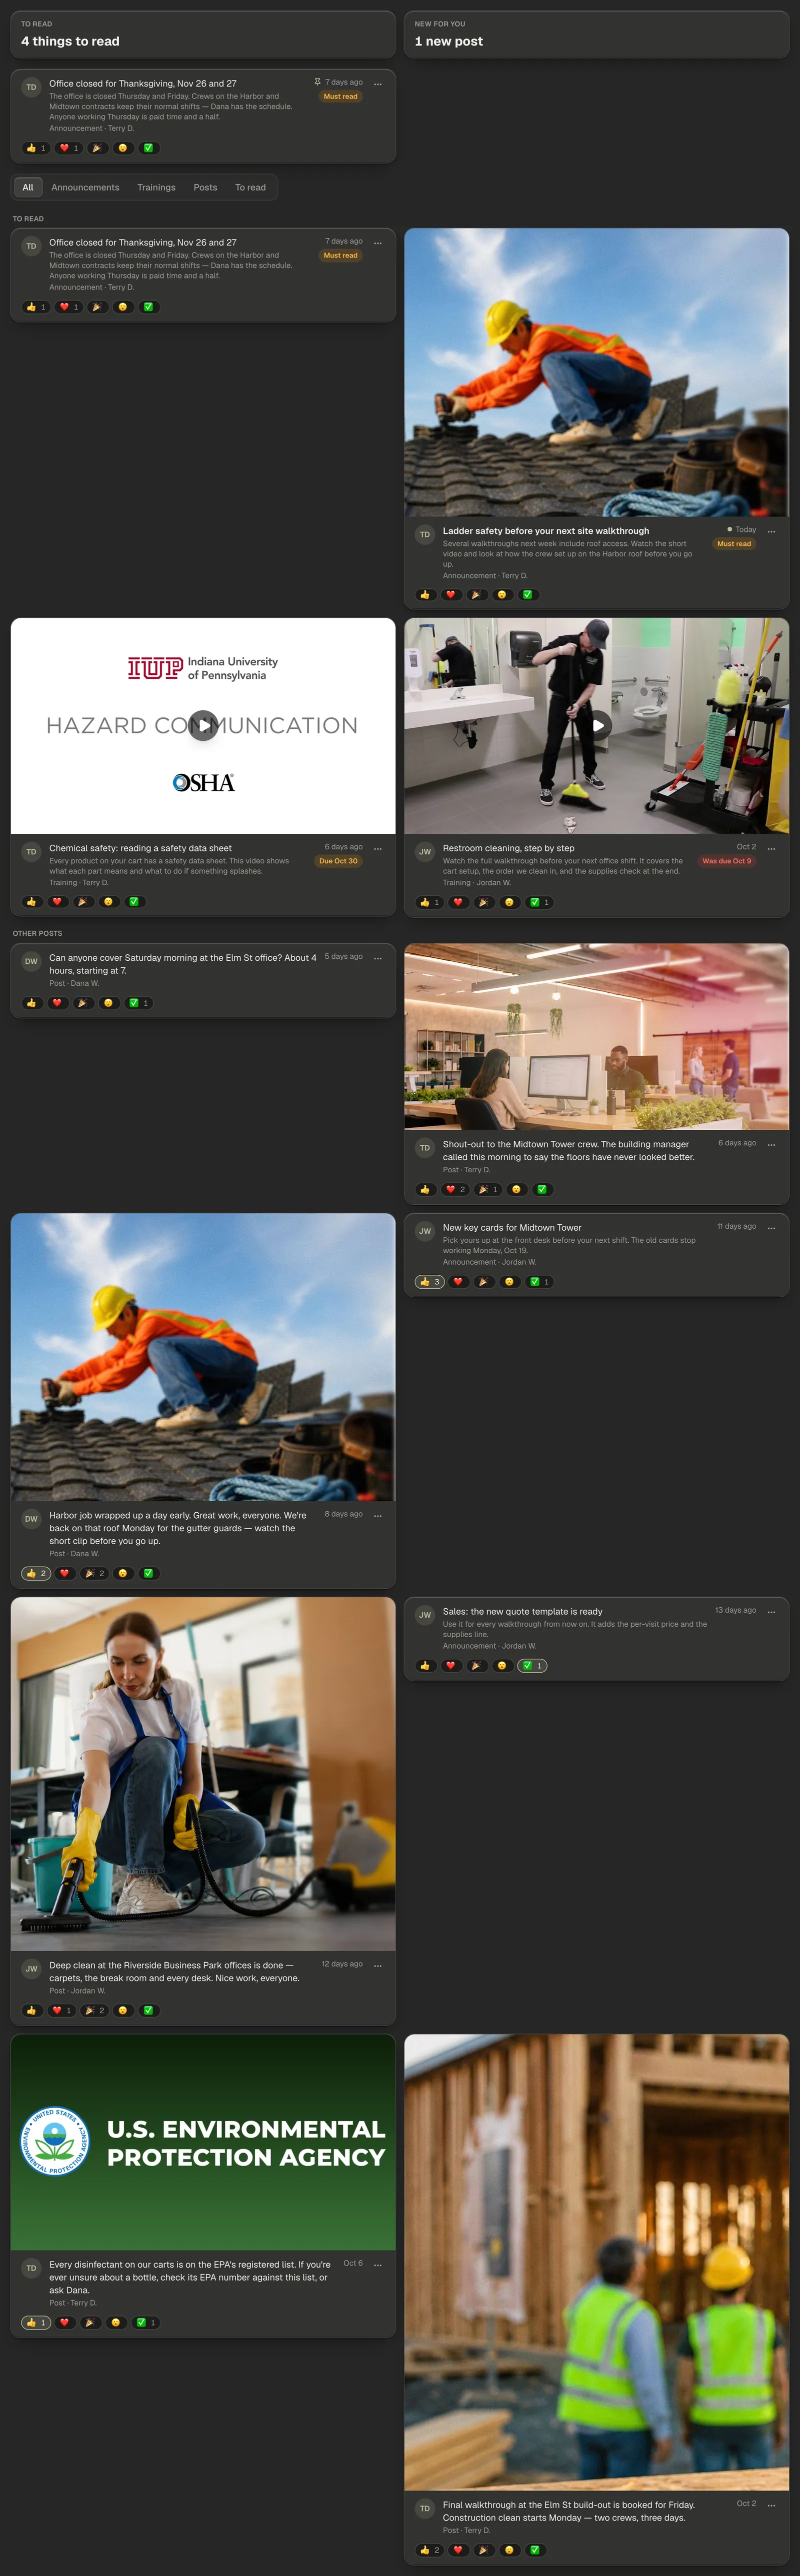Open the To read filter tab
800x2576 pixels.
point(250,187)
